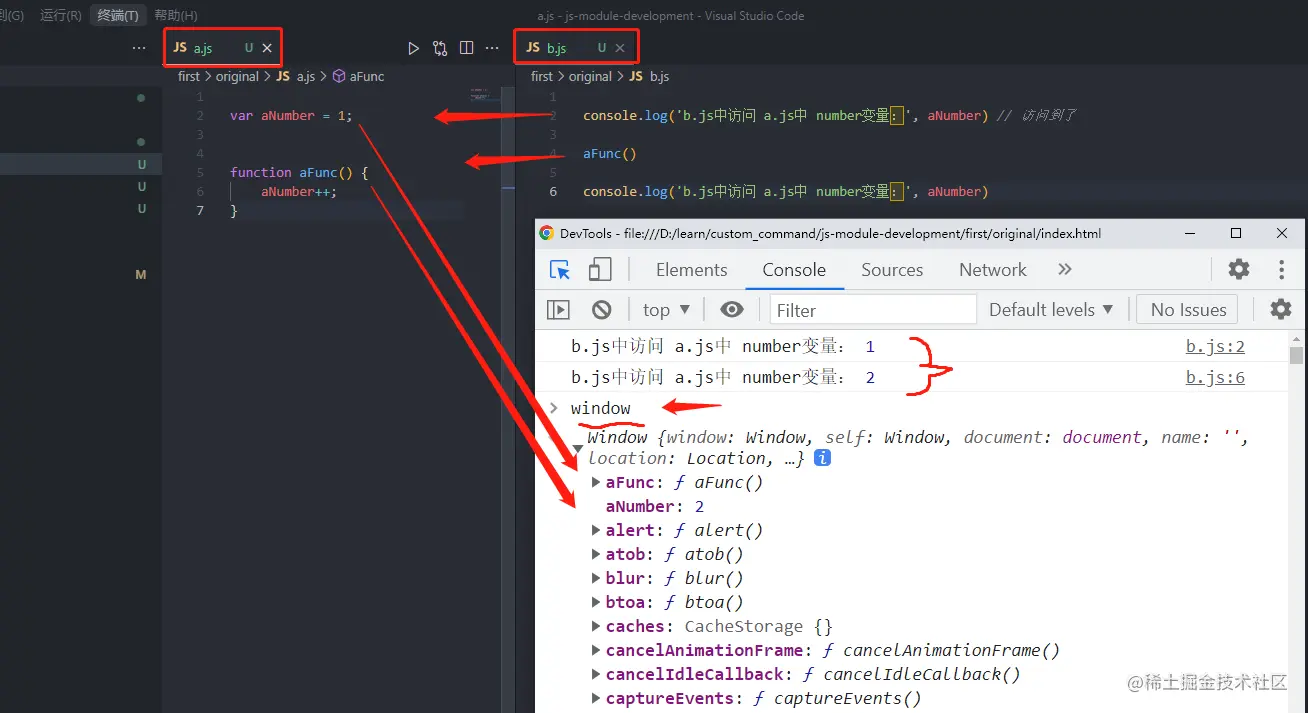Collapse the Window object
Viewport: 1308px width, 713px height.
click(577, 449)
